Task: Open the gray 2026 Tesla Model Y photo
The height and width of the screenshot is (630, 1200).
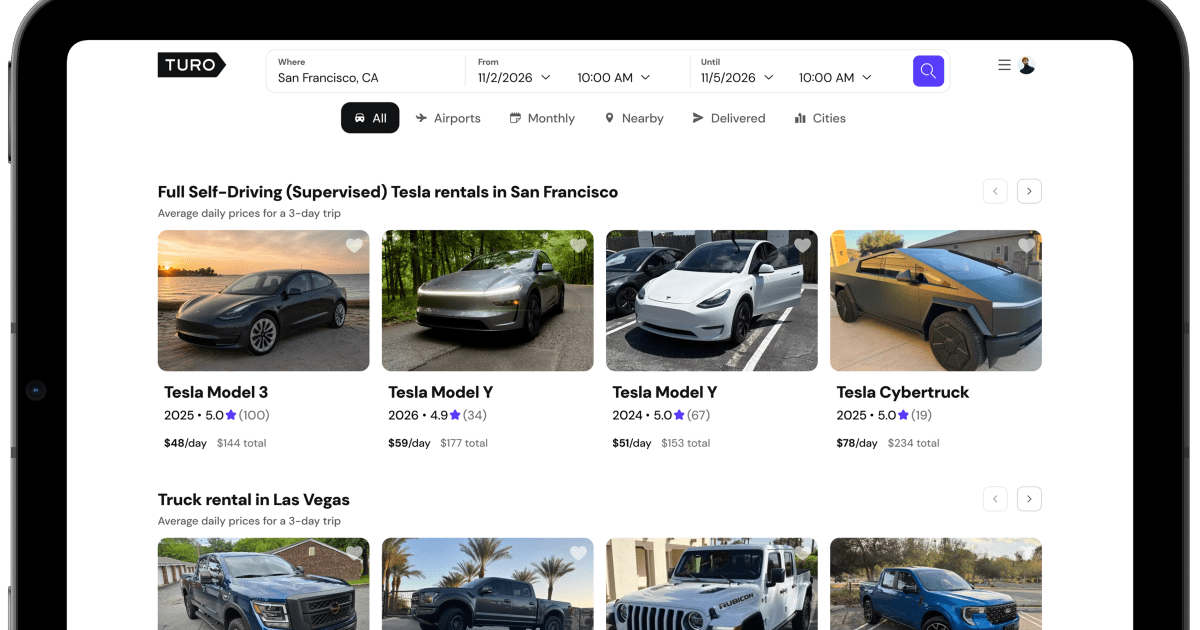Action: coord(488,301)
